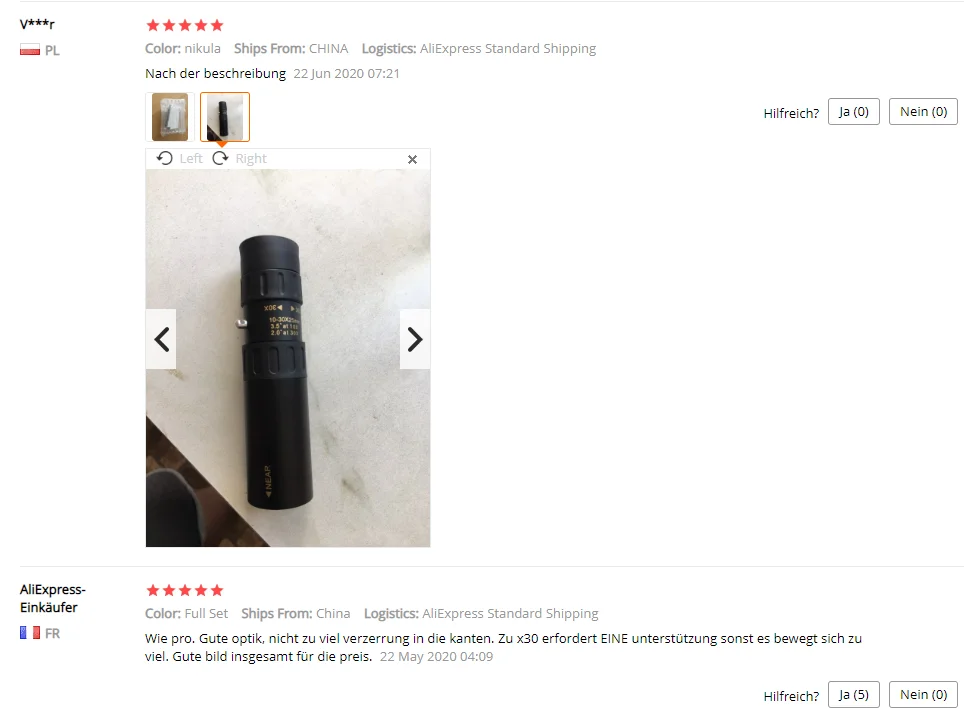This screenshot has height=728, width=979.
Task: Mark V***r review as helpful with Ja (0)
Action: (x=854, y=112)
